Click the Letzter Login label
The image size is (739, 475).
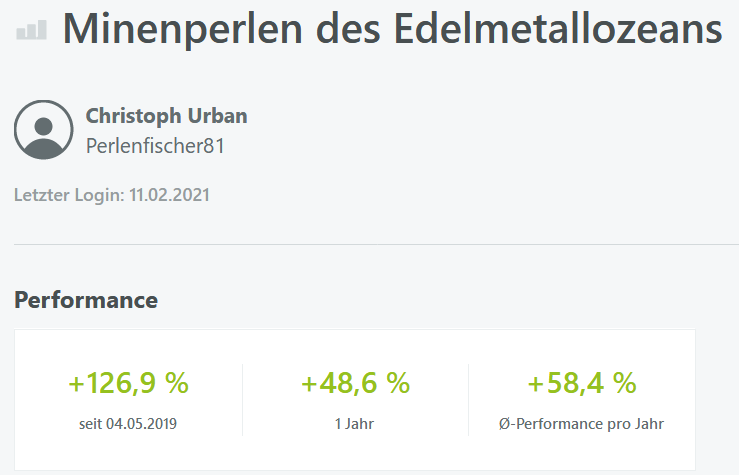69,194
